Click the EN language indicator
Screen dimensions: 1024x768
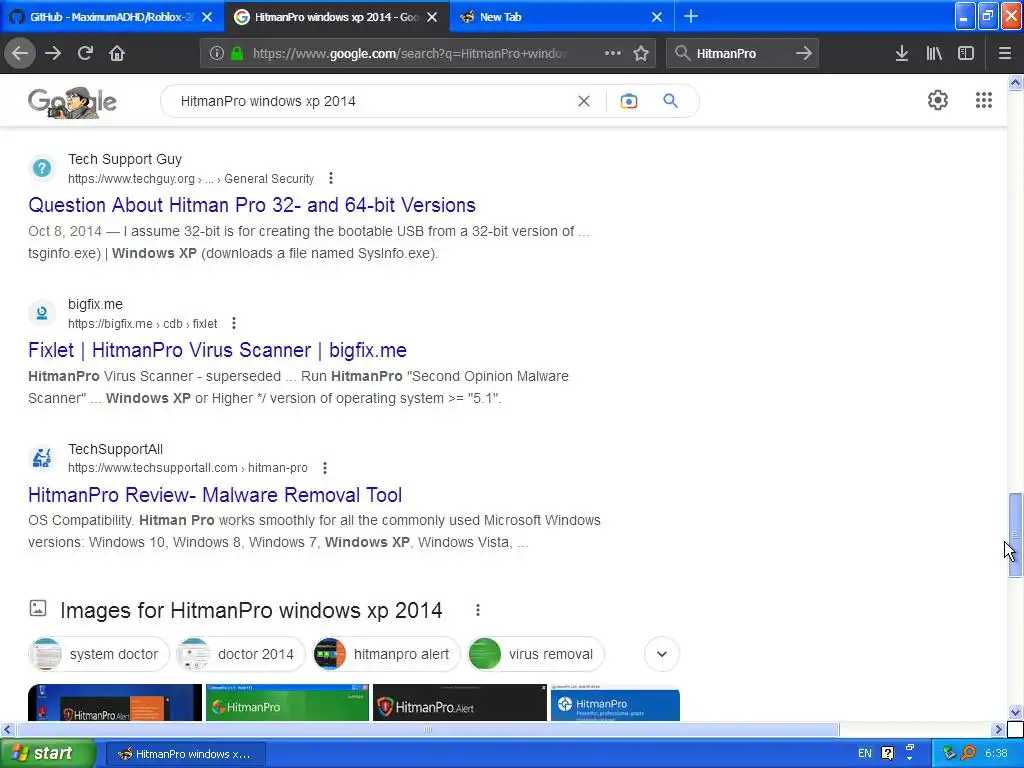(865, 753)
